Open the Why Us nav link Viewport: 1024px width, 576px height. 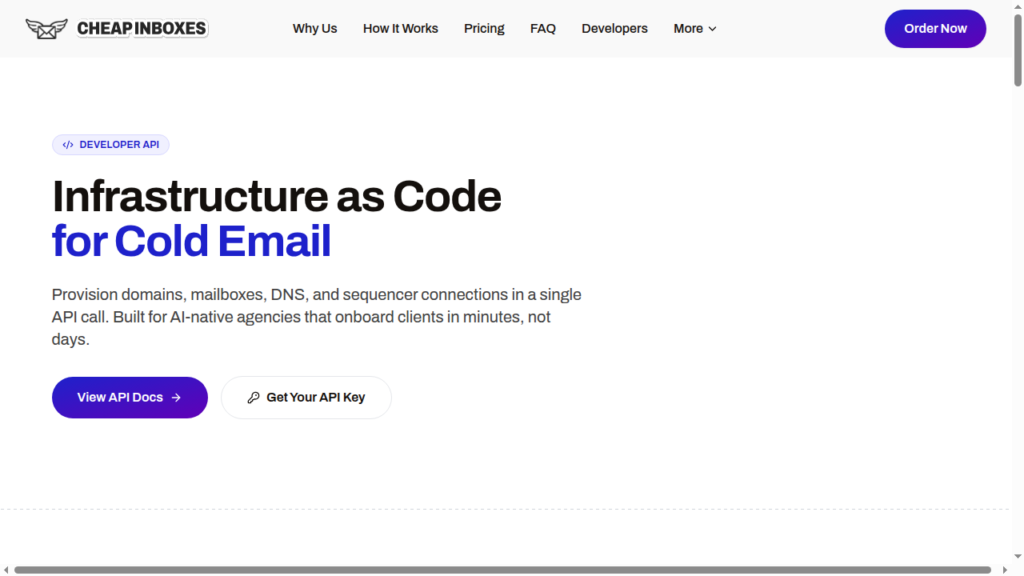pos(315,29)
